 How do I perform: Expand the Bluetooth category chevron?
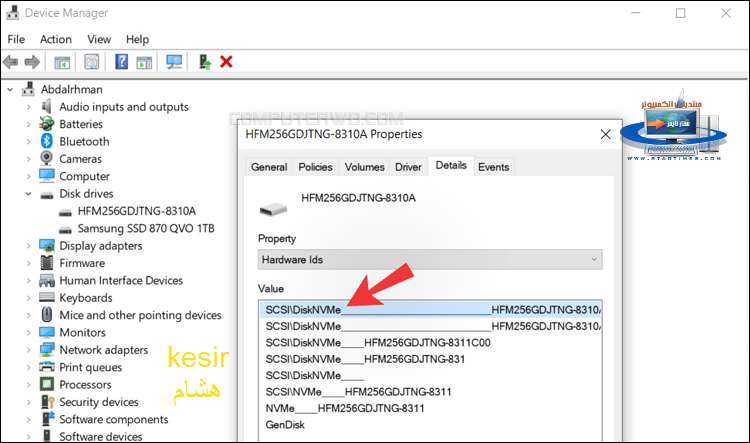28,142
